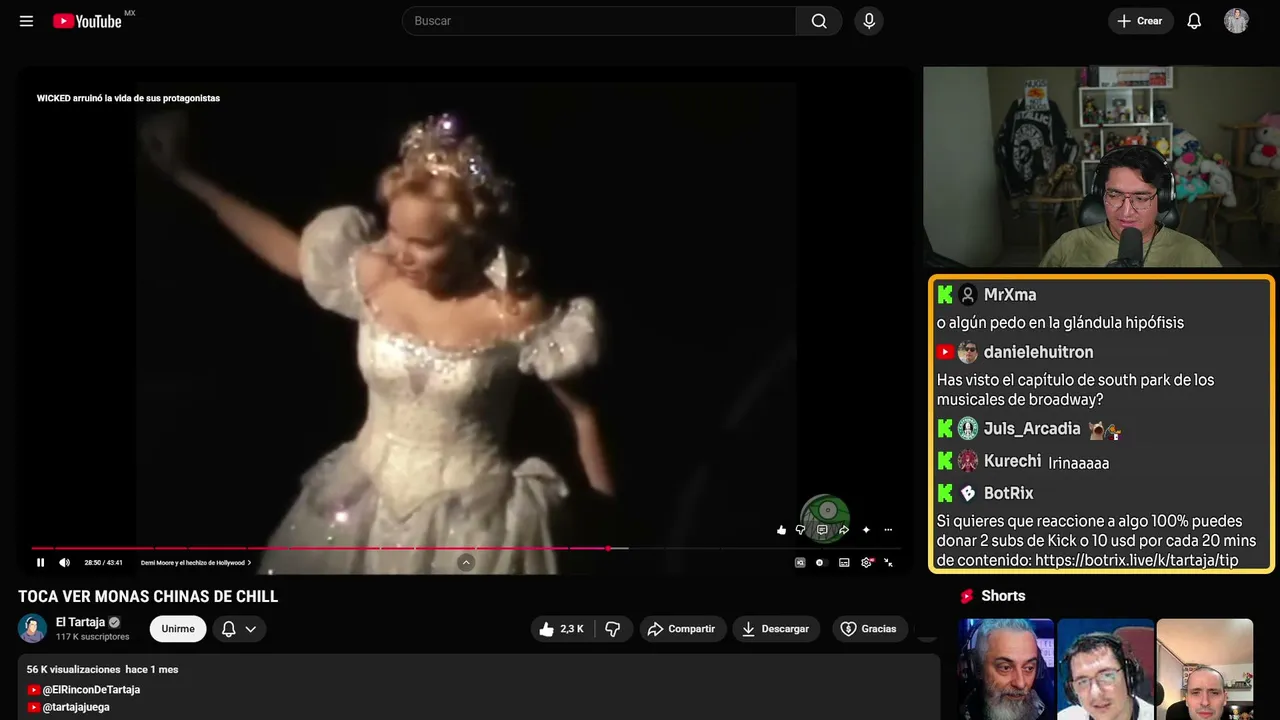Toggle the autoplay switch in player

(820, 563)
